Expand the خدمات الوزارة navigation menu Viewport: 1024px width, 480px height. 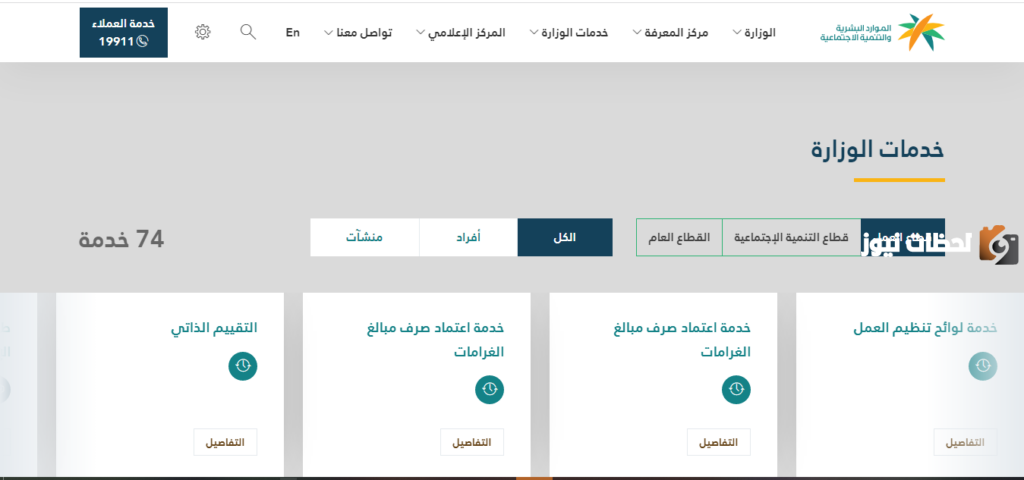[568, 33]
